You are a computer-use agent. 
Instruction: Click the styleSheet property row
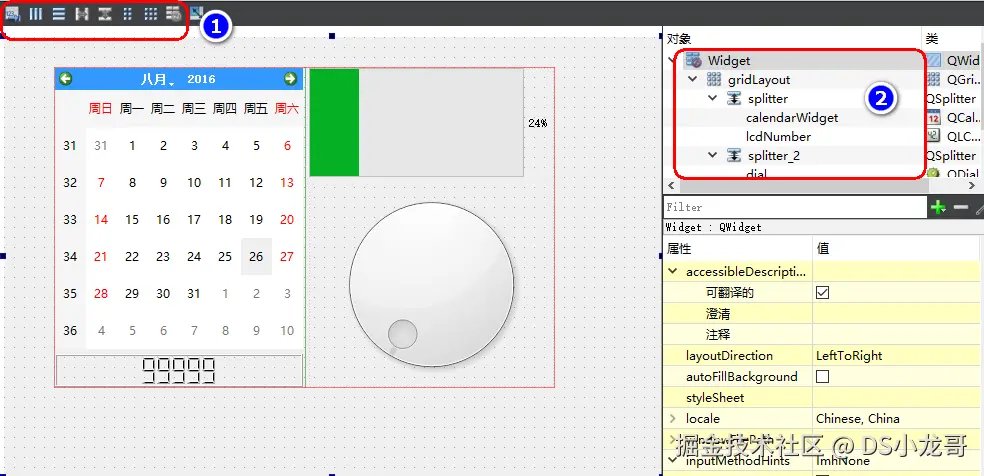pyautogui.click(x=823, y=398)
